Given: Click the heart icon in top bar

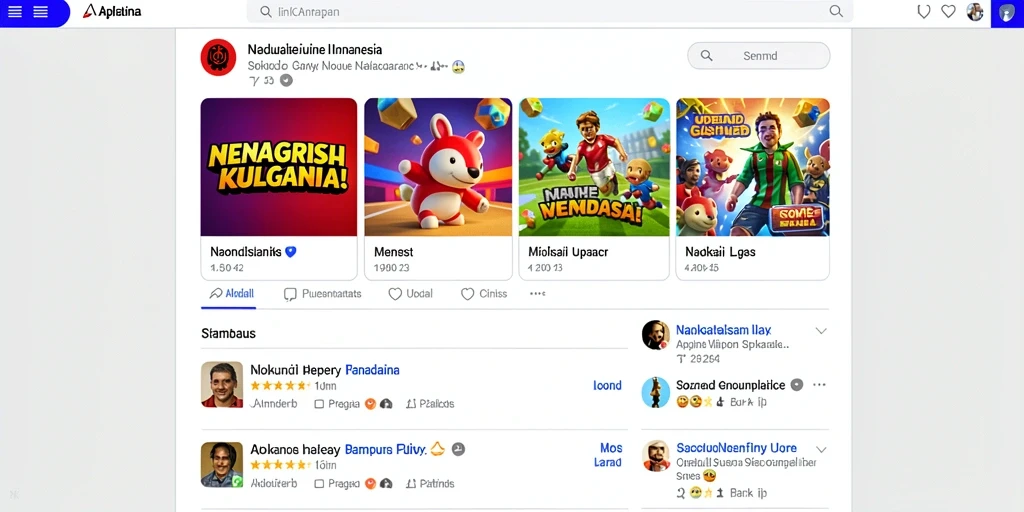Looking at the screenshot, I should point(948,12).
